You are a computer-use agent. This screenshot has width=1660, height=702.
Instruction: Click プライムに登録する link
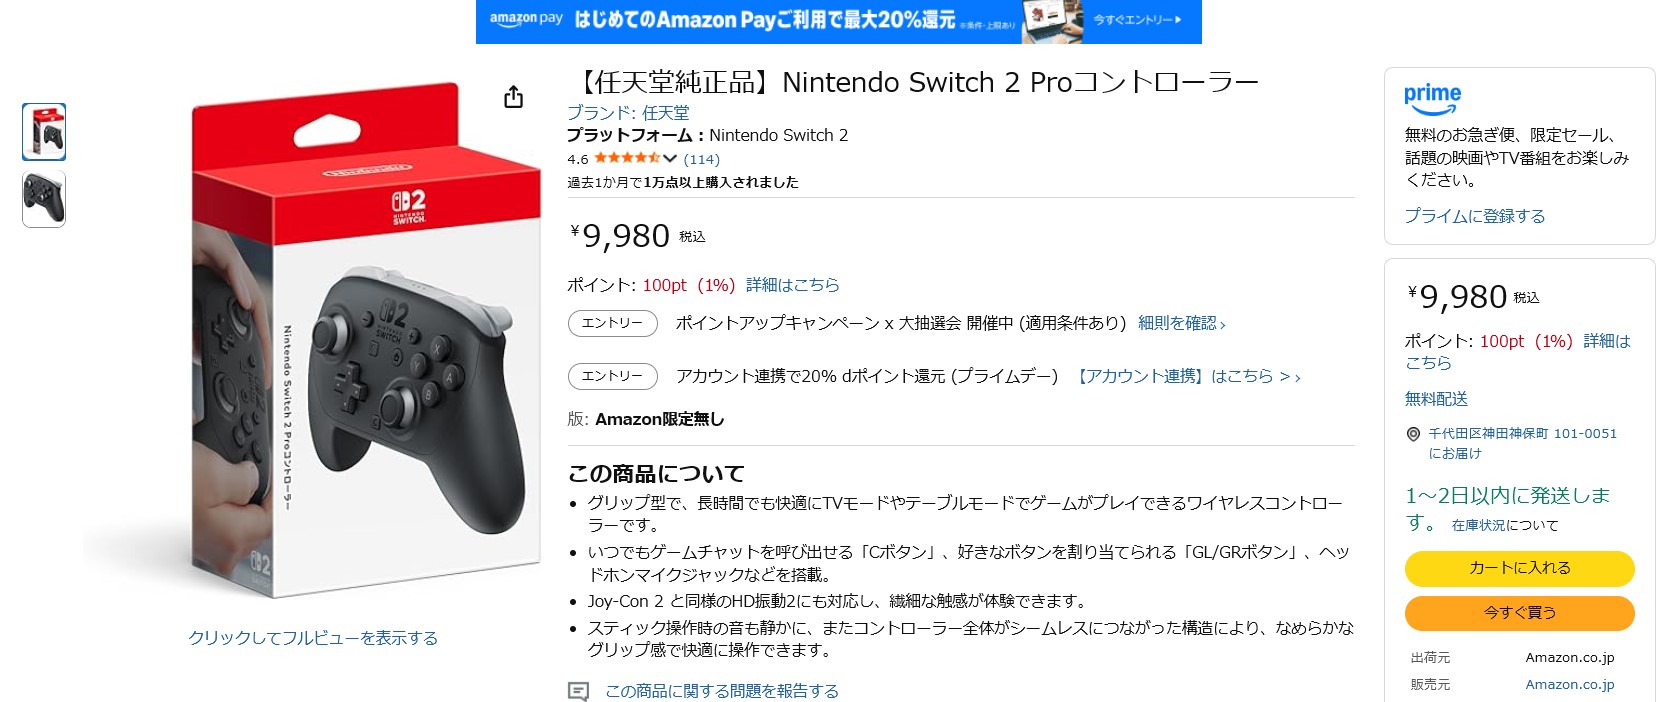1474,216
